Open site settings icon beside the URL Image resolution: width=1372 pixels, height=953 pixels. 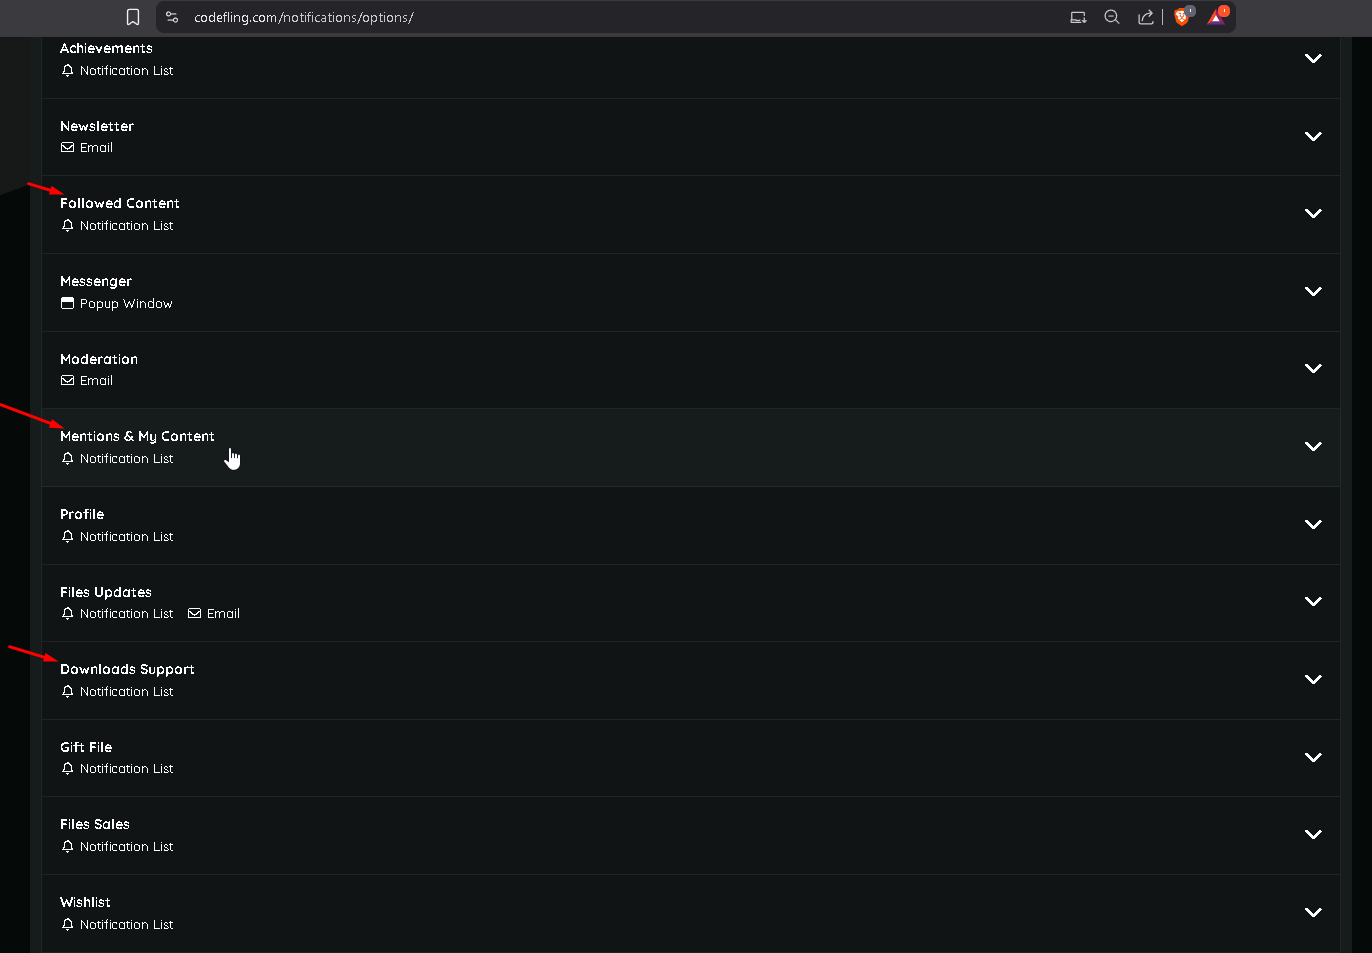click(x=172, y=17)
